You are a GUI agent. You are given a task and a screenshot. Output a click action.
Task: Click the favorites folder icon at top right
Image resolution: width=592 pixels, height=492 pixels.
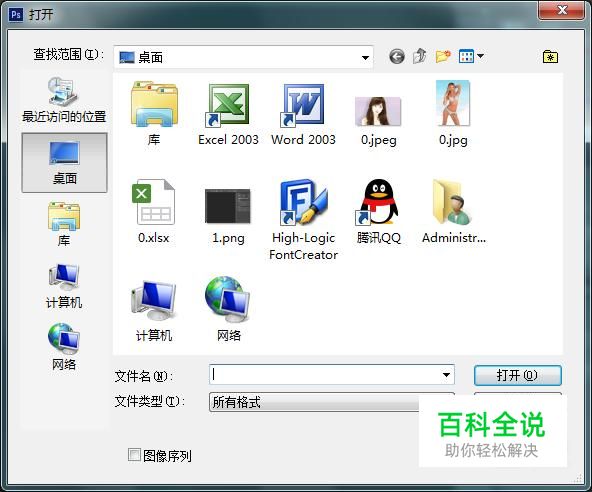(x=550, y=57)
